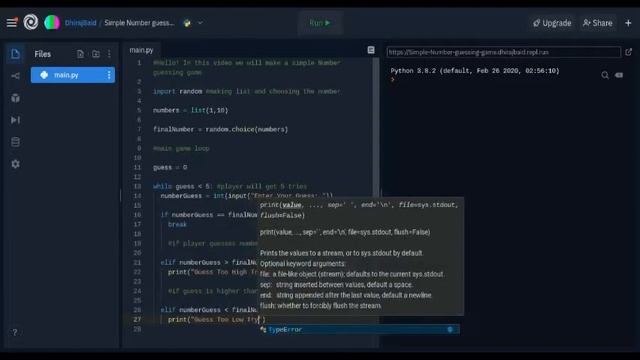Viewport: 640px width, 360px height.
Task: Add a new folder in Files panel
Action: (x=96, y=54)
